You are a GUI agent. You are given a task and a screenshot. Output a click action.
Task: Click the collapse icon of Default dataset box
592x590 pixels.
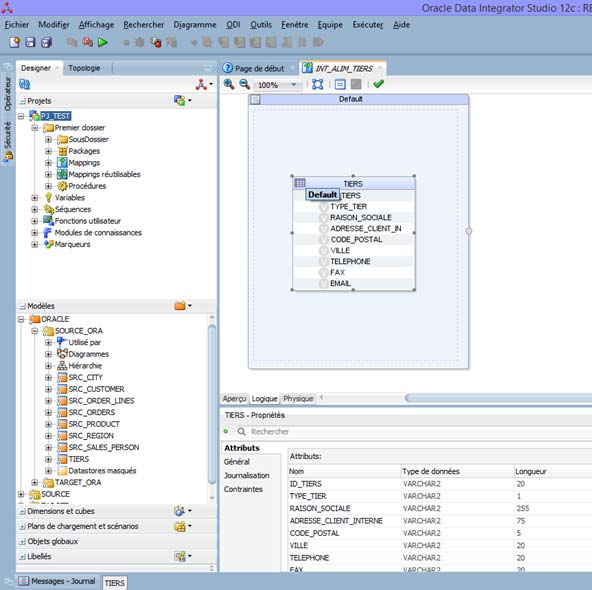tap(256, 99)
